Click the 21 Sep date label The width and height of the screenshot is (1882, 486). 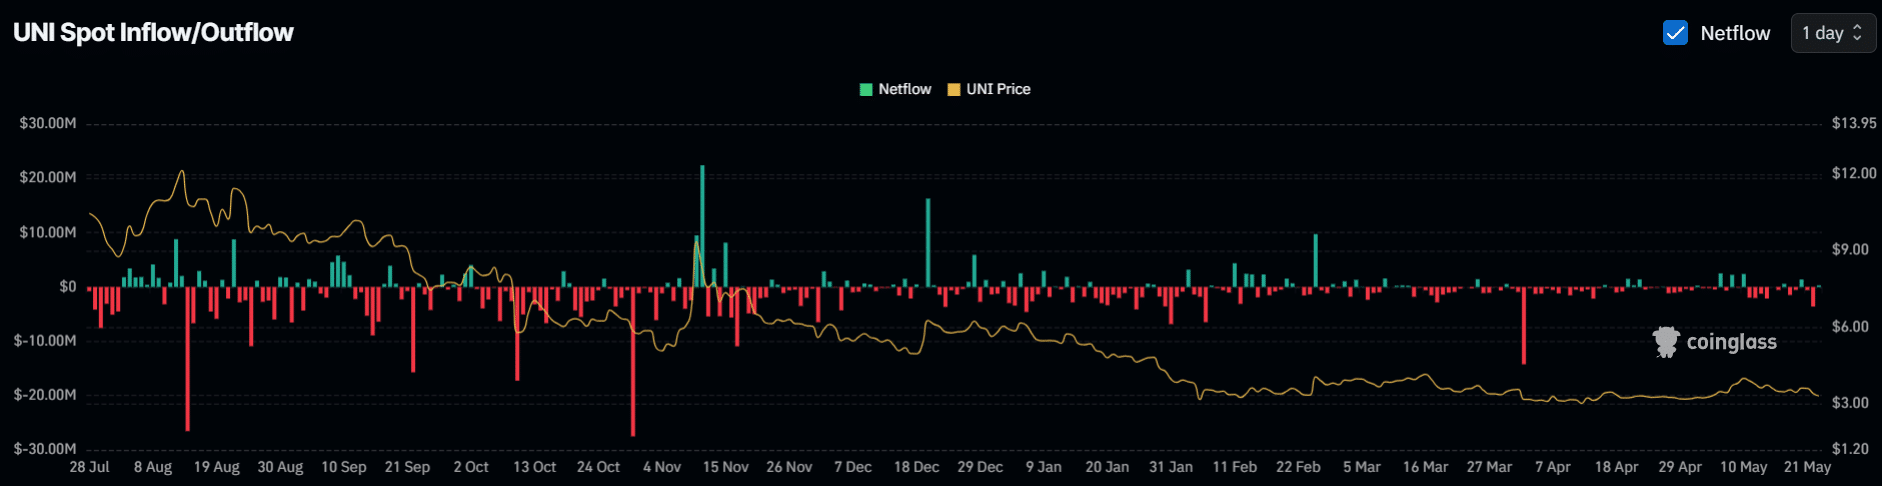point(407,467)
